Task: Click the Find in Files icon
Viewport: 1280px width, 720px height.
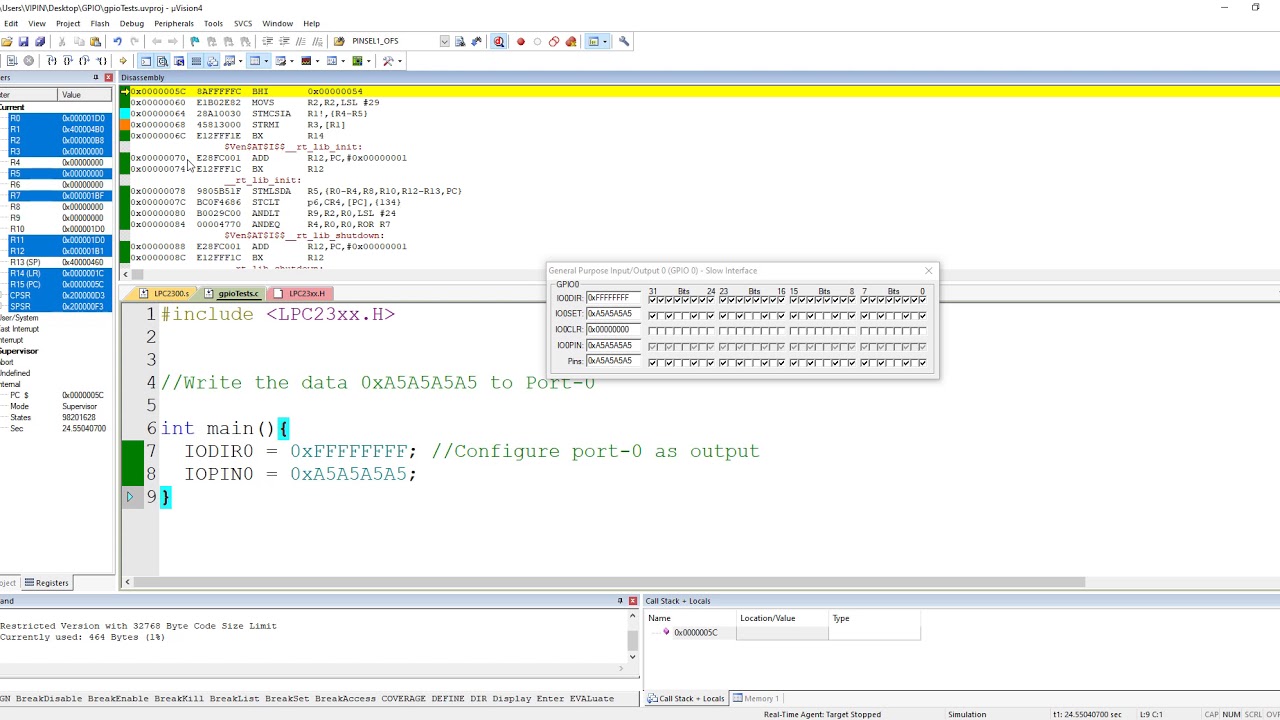Action: 340,41
